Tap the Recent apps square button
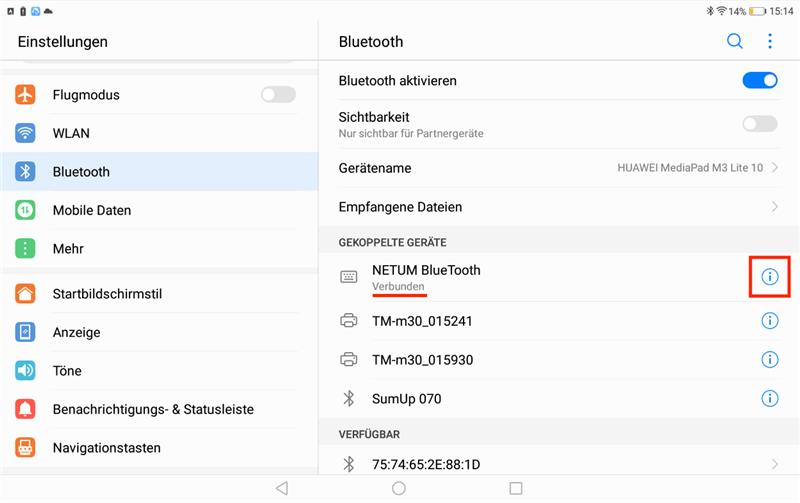800x503 pixels. 516,488
